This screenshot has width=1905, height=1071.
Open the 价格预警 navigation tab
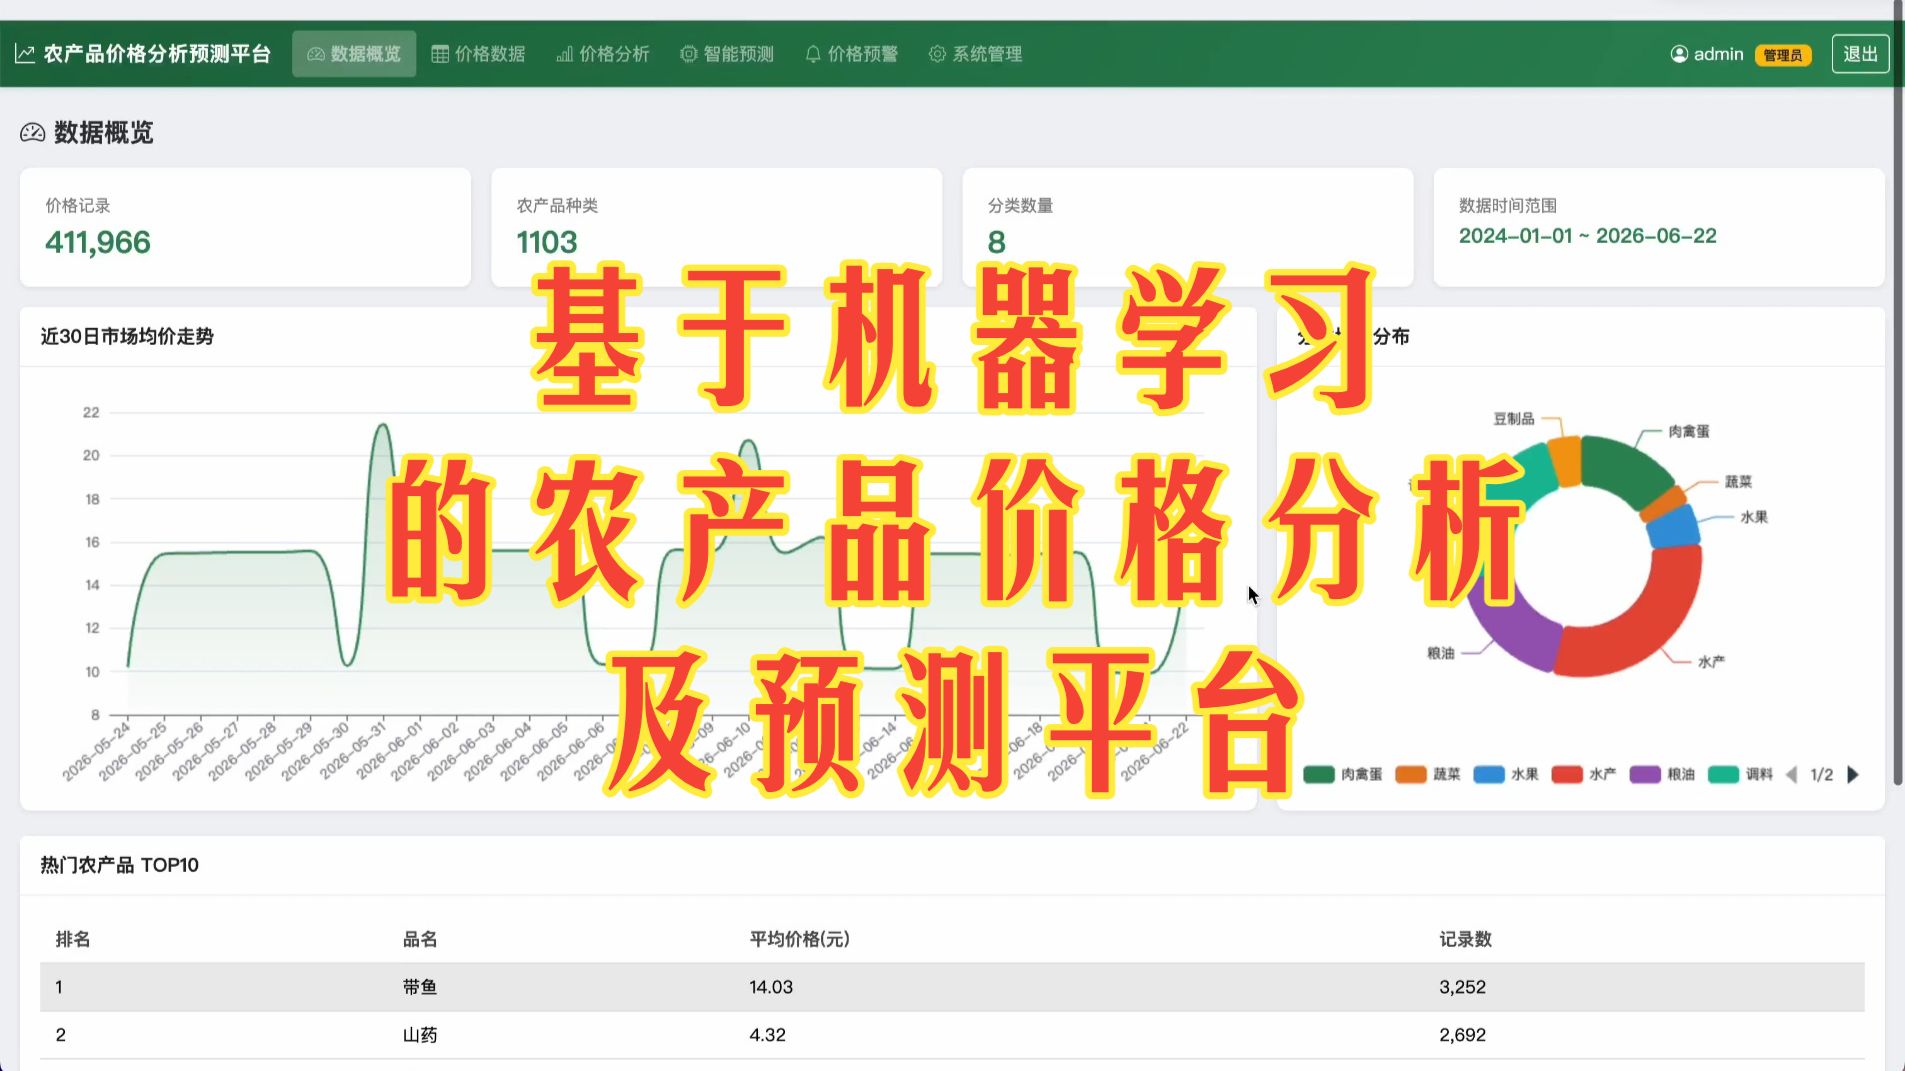pos(852,53)
